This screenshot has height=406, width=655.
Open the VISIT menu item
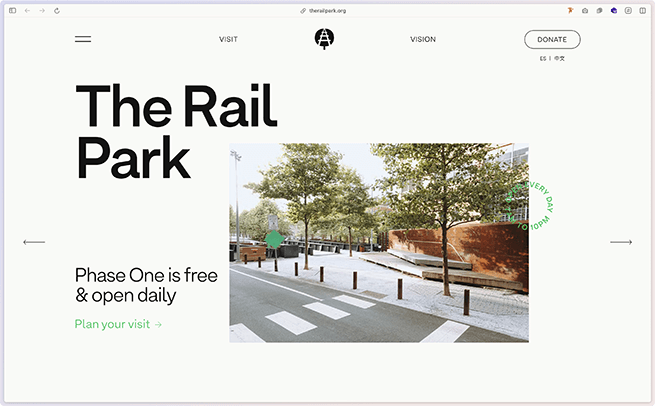(228, 39)
